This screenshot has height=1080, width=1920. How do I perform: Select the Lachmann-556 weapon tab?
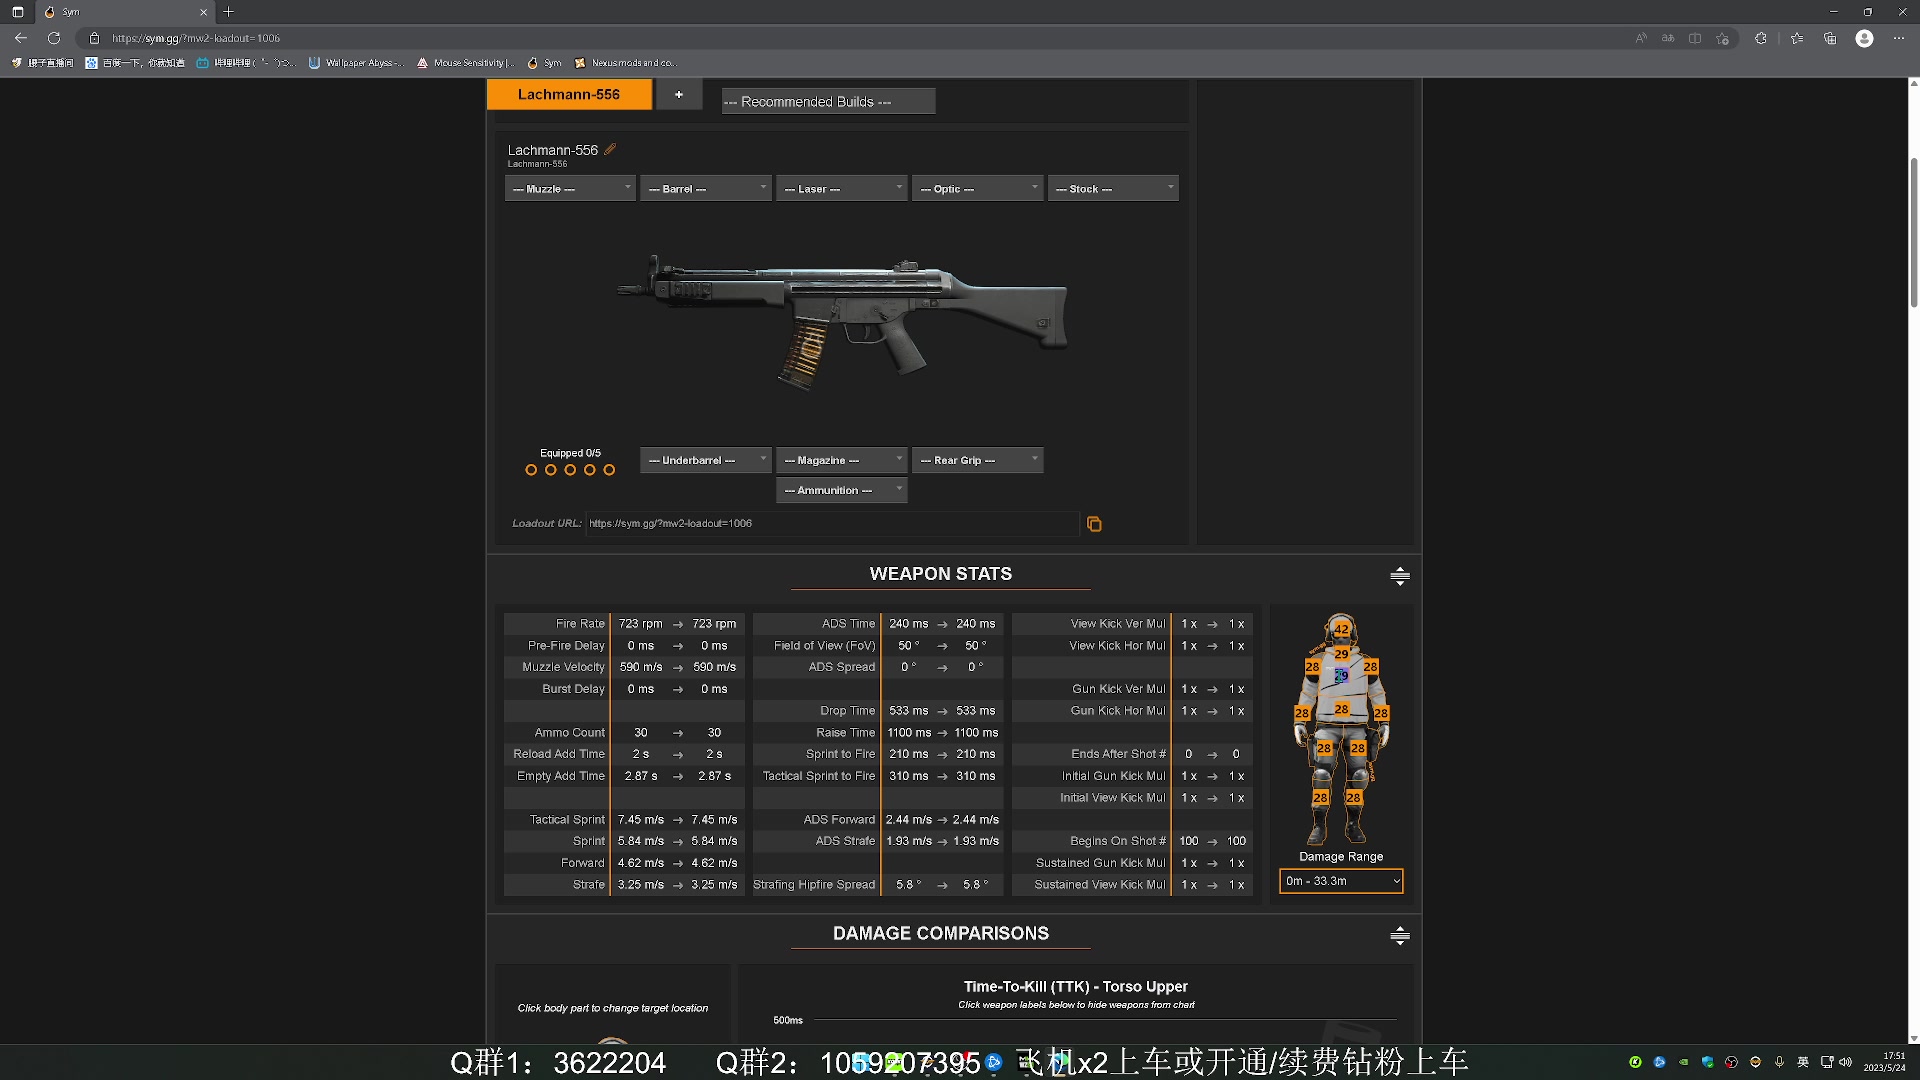(569, 95)
